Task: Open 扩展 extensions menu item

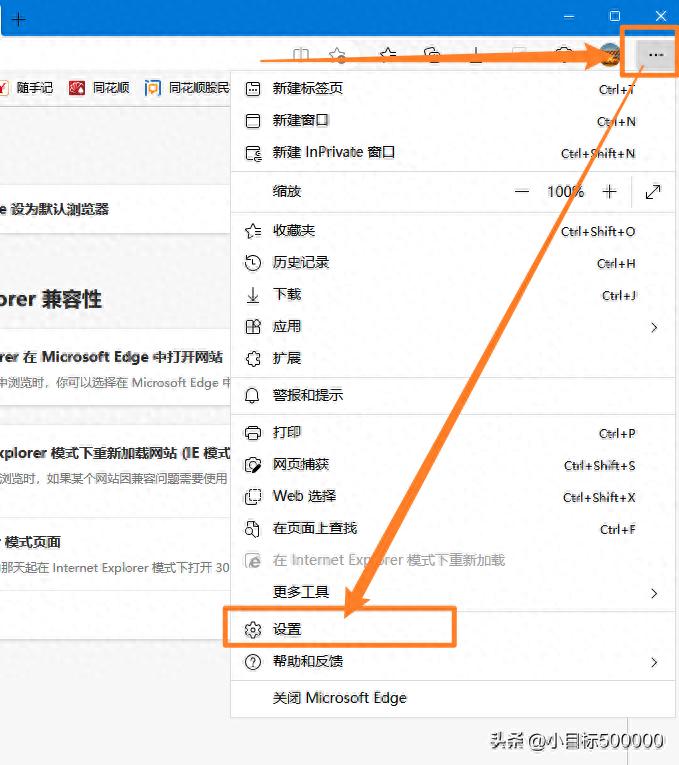Action: (x=287, y=358)
